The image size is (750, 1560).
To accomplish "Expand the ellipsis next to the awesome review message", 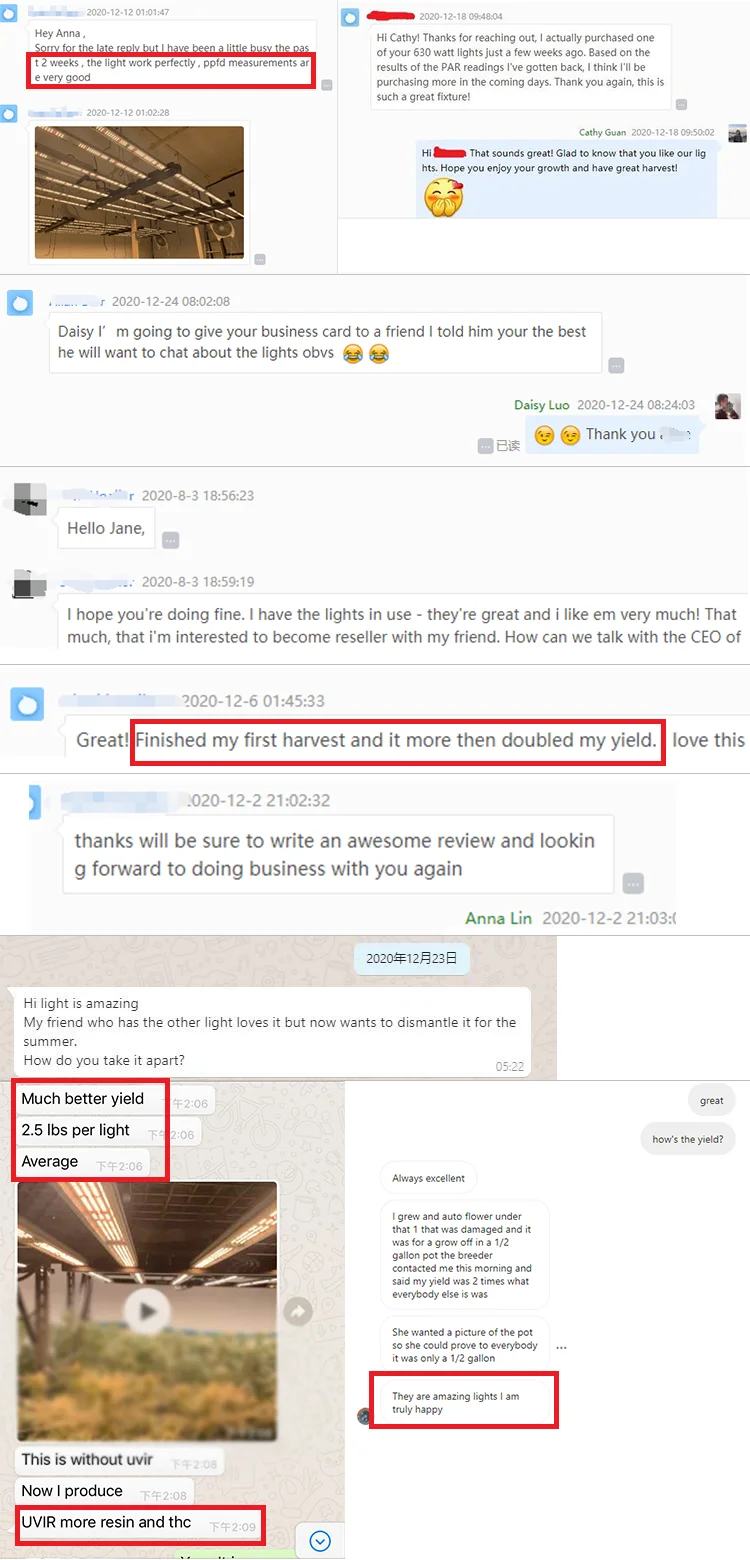I will coord(633,883).
